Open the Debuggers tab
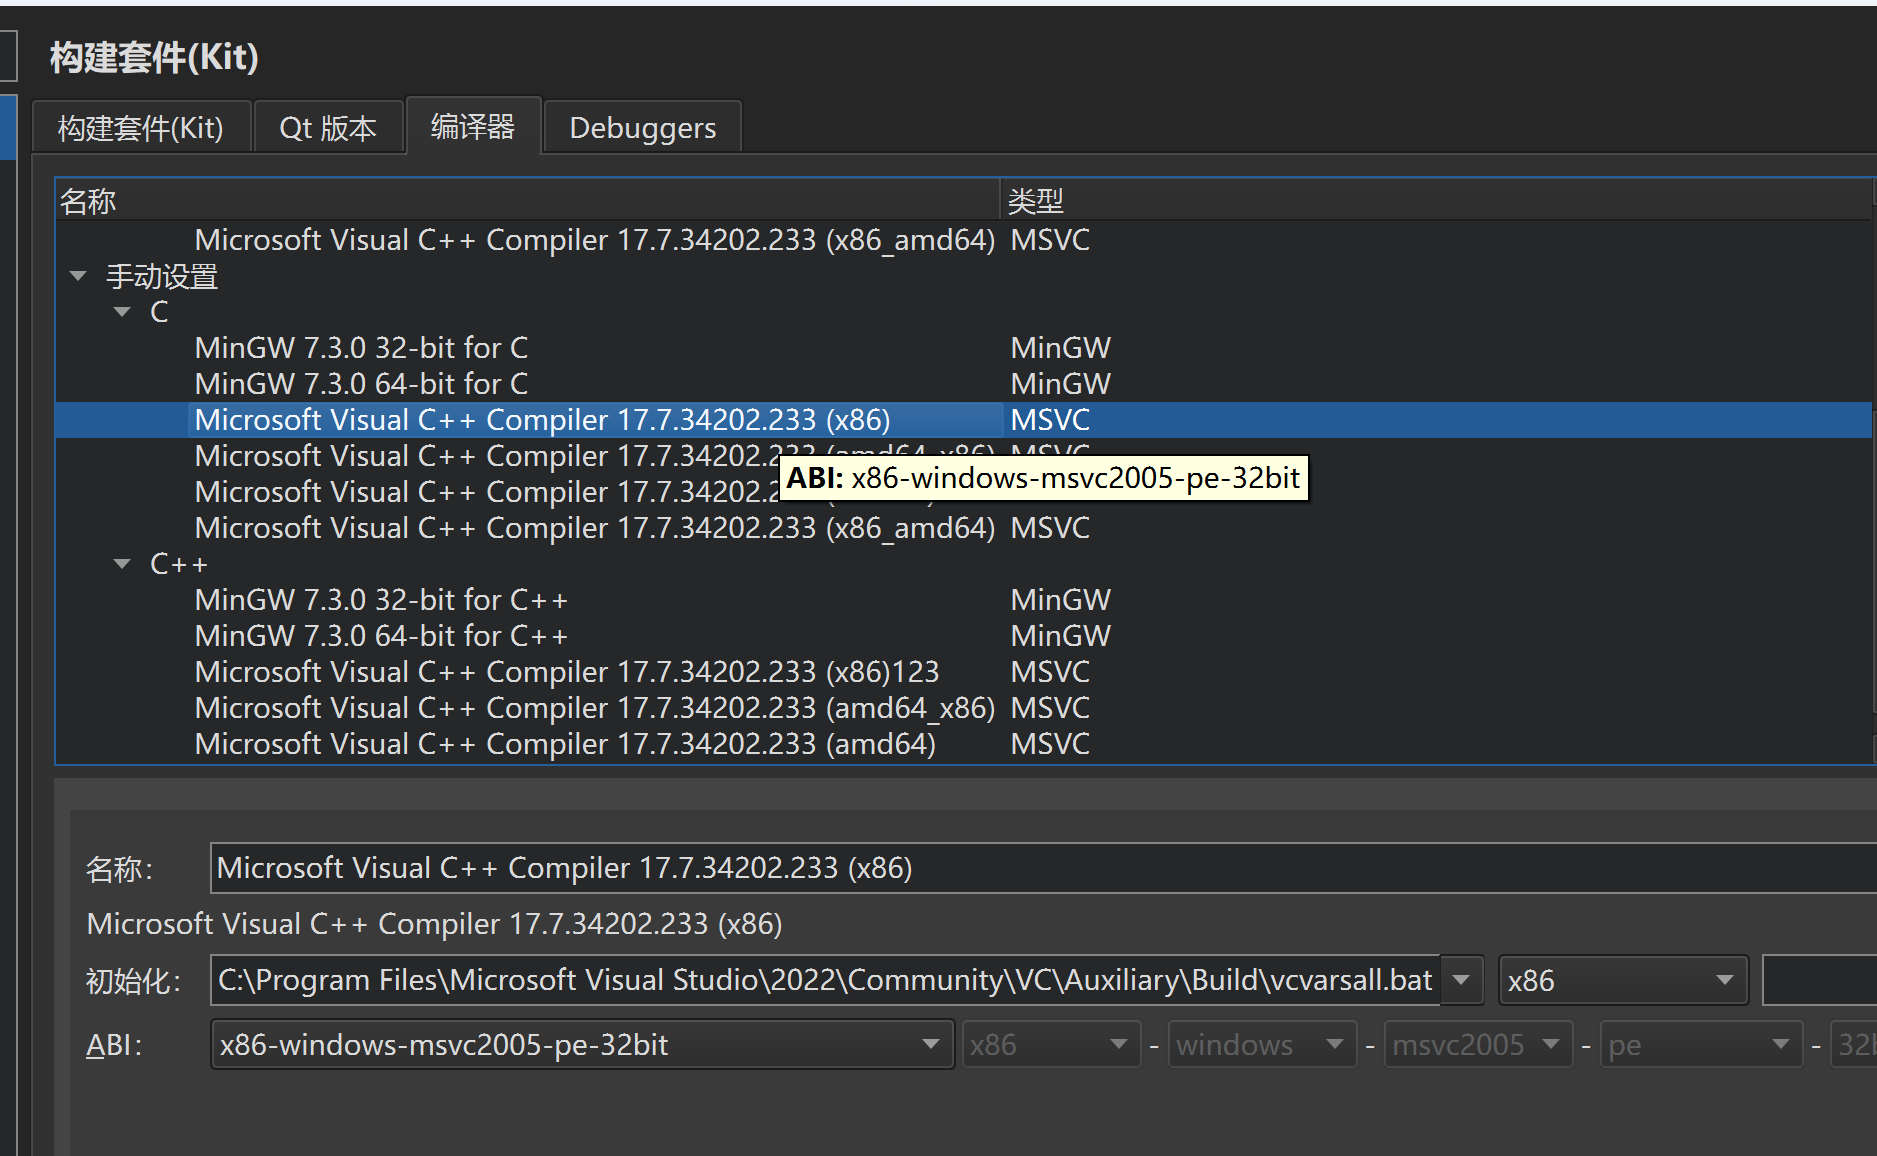The width and height of the screenshot is (1877, 1156). [643, 128]
